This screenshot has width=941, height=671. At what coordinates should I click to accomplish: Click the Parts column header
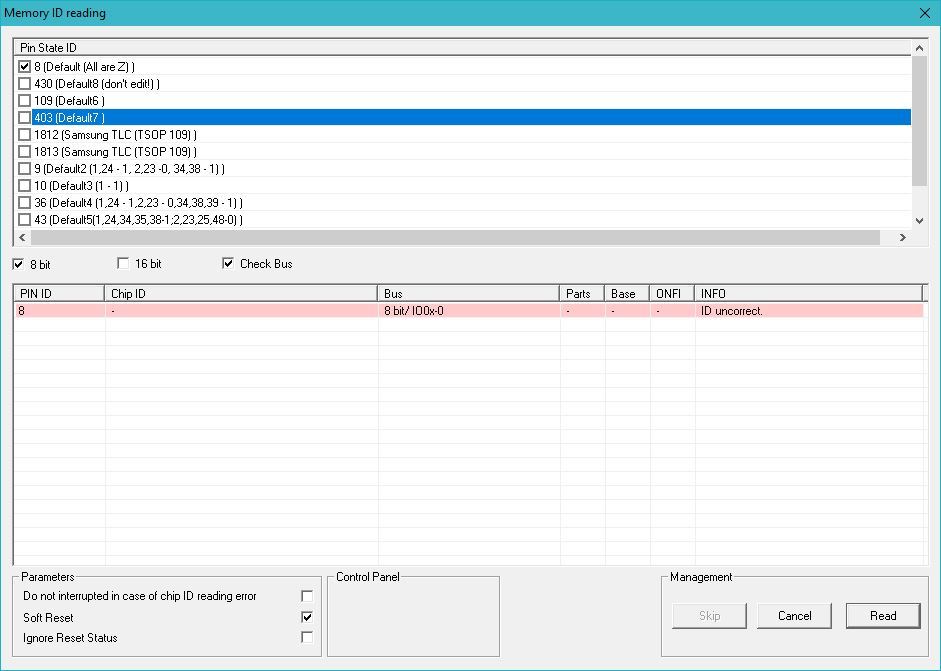click(582, 293)
